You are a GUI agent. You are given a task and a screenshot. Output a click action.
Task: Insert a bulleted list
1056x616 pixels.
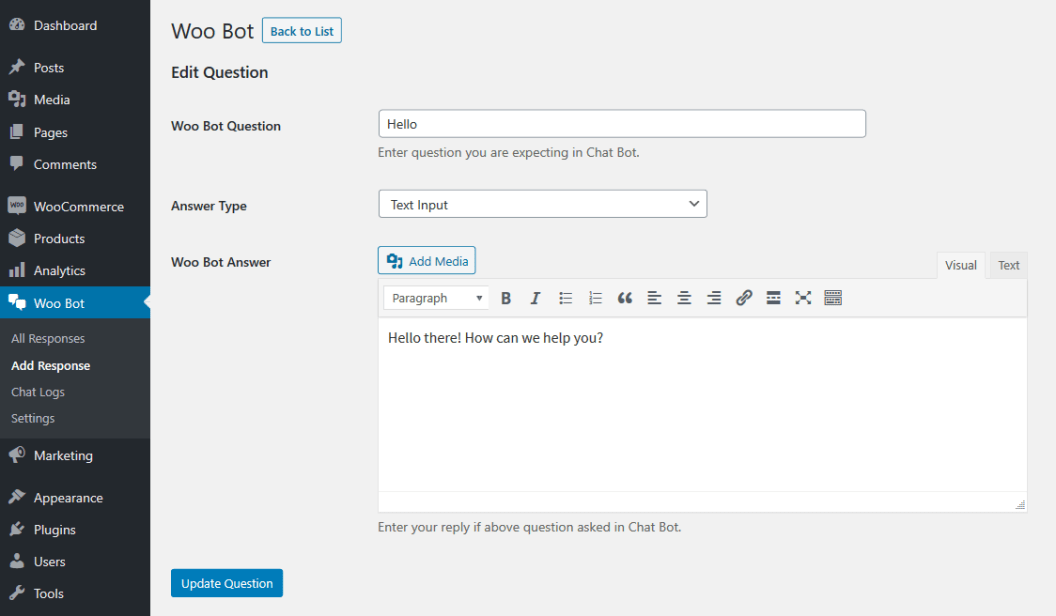[565, 298]
